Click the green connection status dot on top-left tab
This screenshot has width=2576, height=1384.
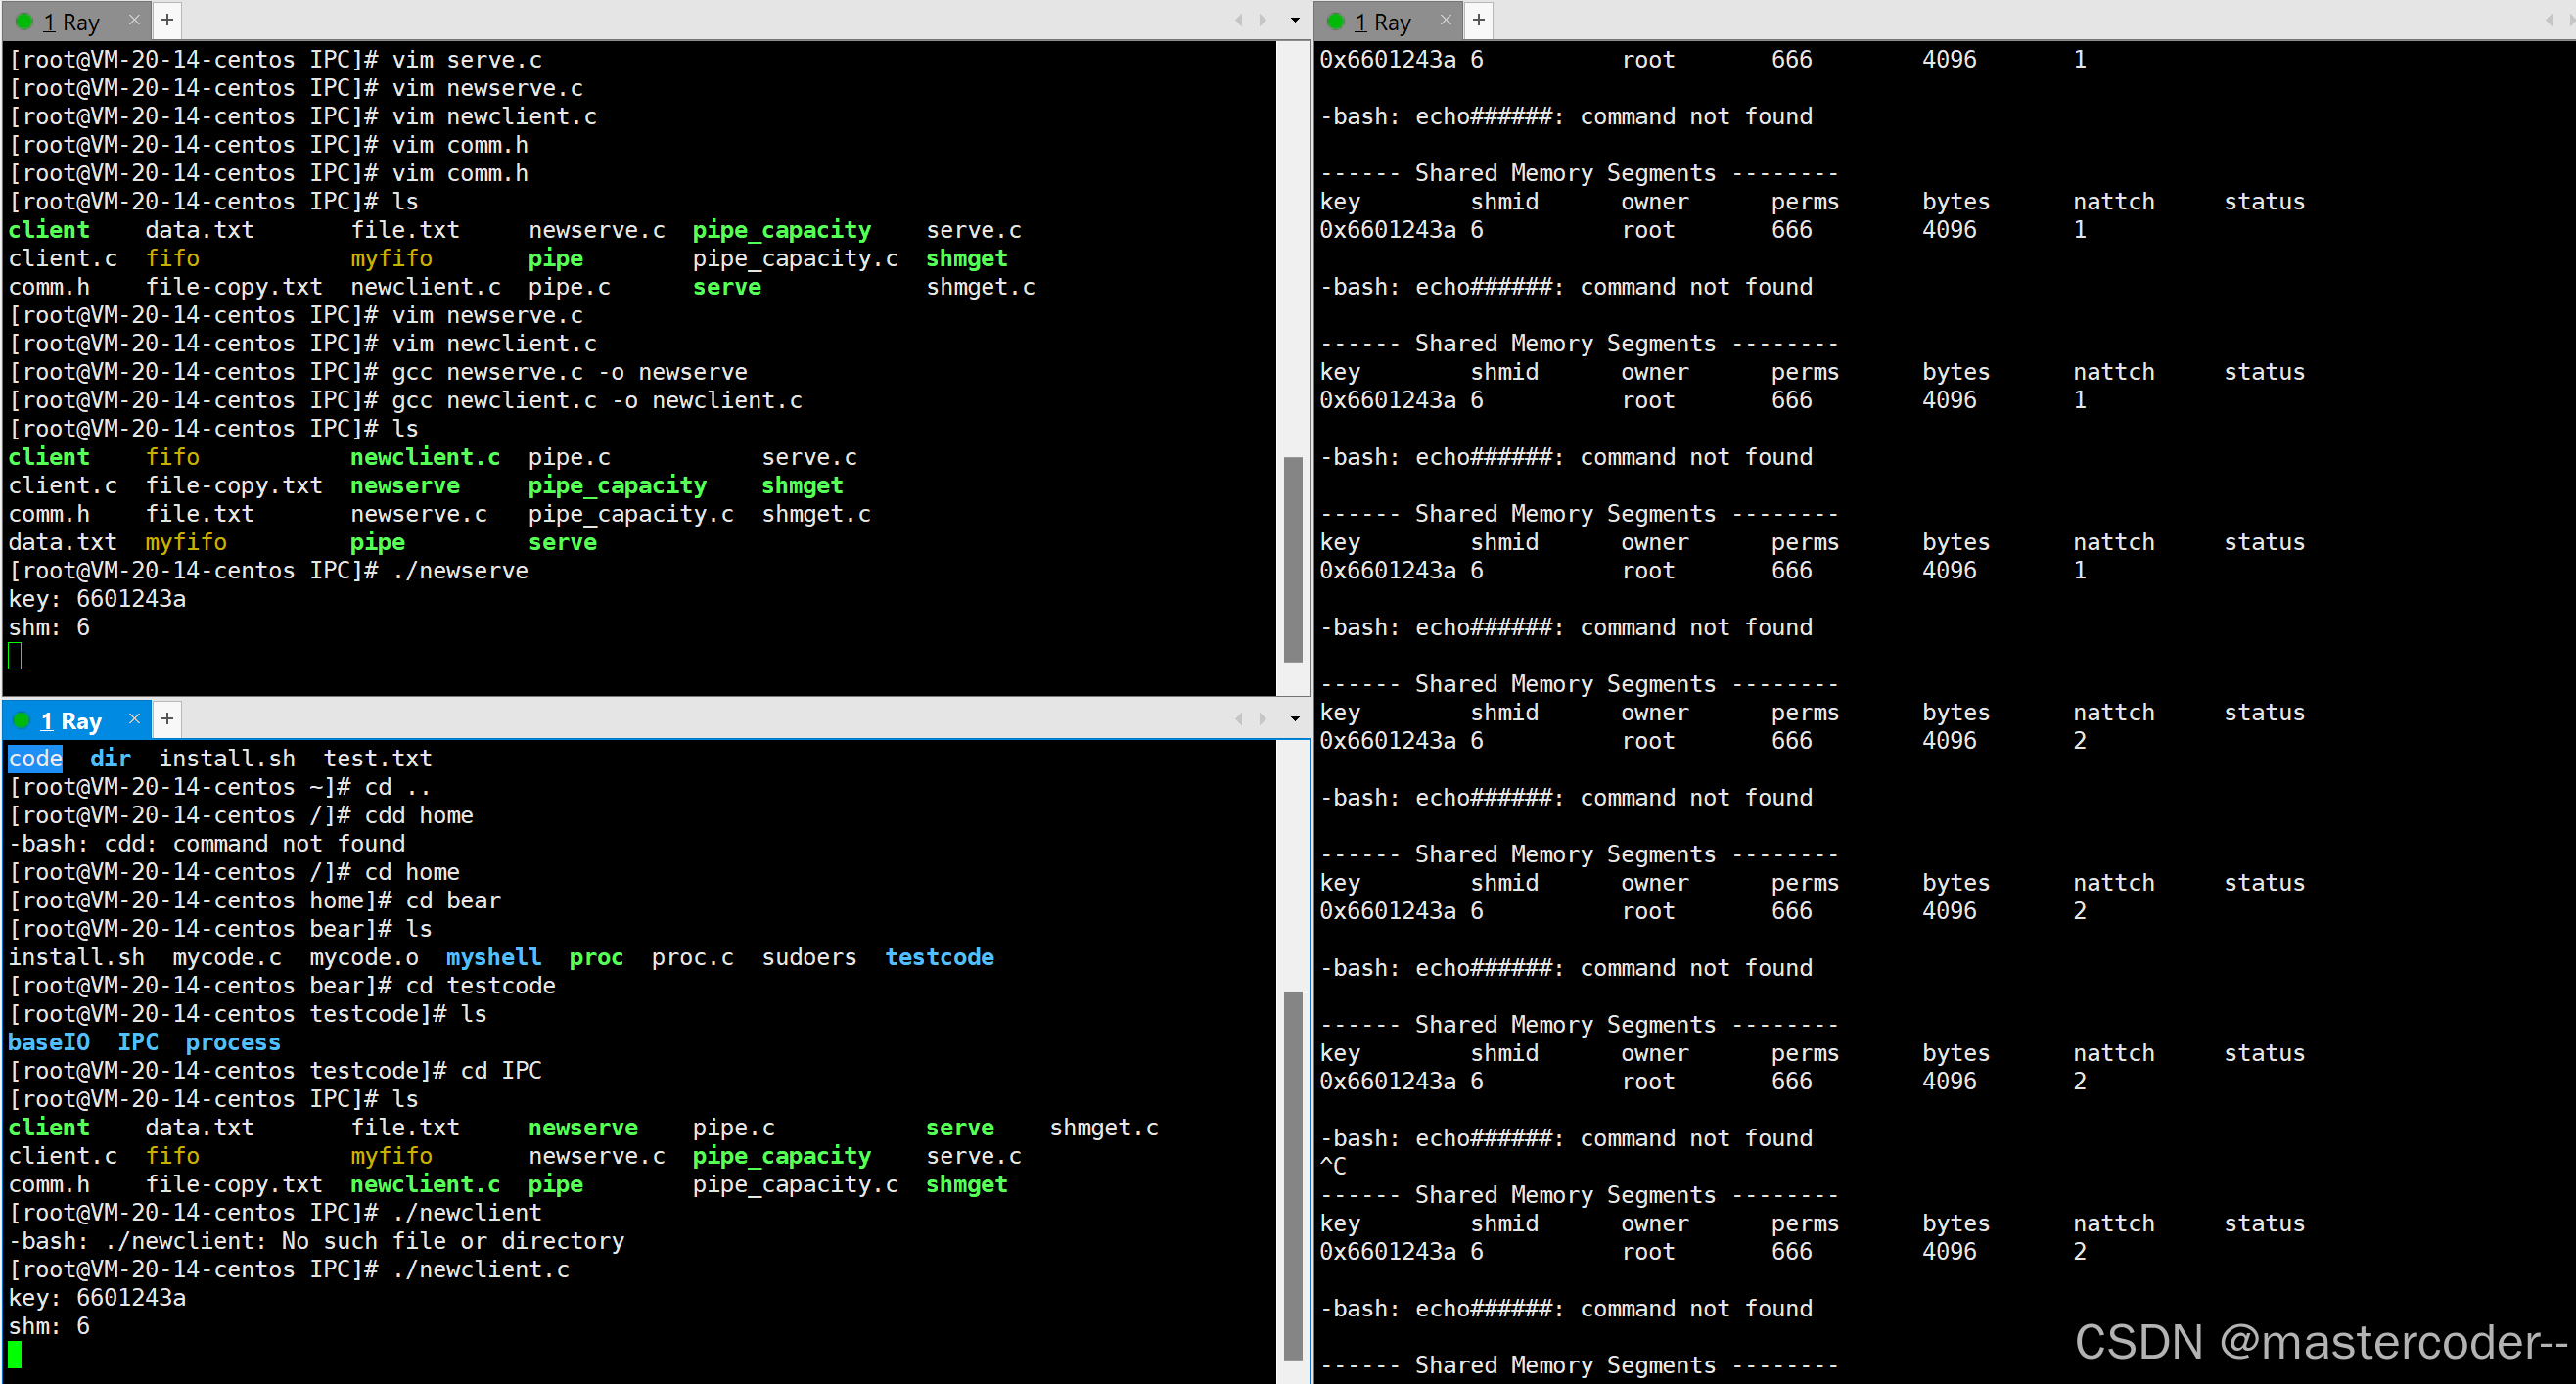24,21
